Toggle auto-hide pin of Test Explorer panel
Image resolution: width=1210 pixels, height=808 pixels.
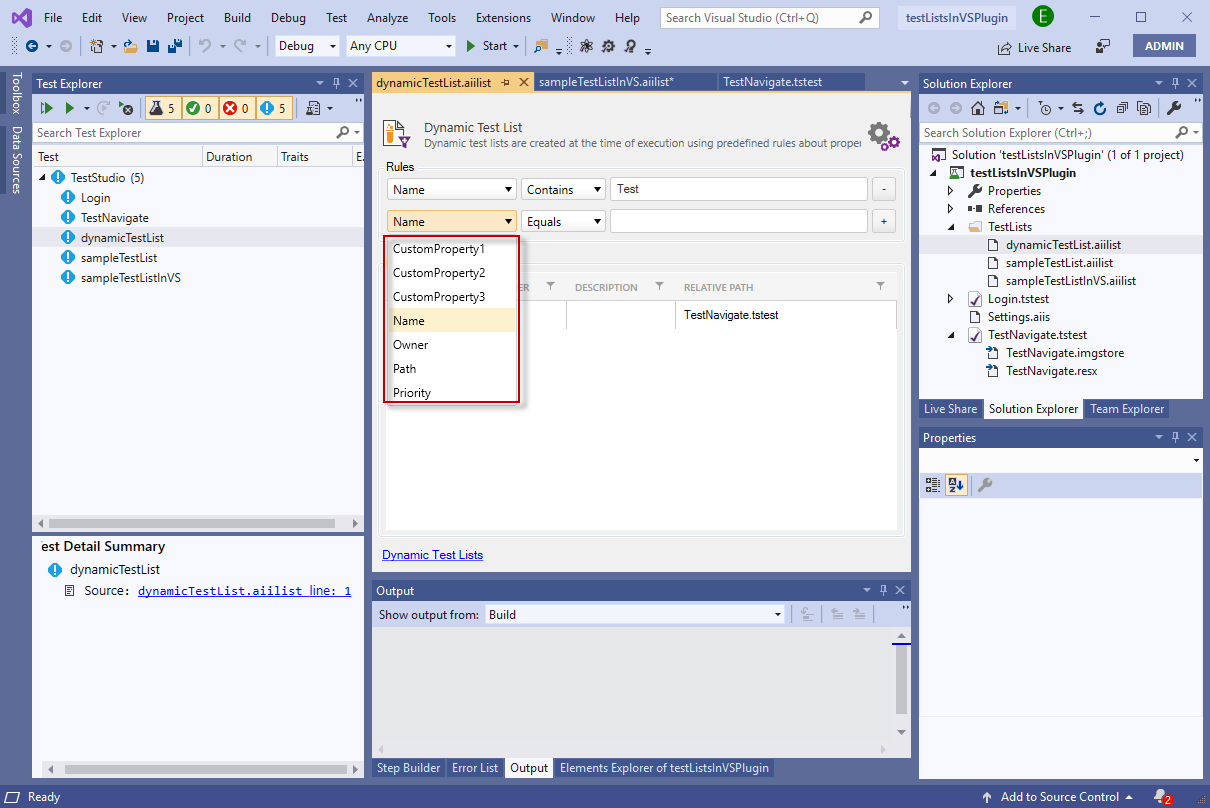(x=336, y=84)
